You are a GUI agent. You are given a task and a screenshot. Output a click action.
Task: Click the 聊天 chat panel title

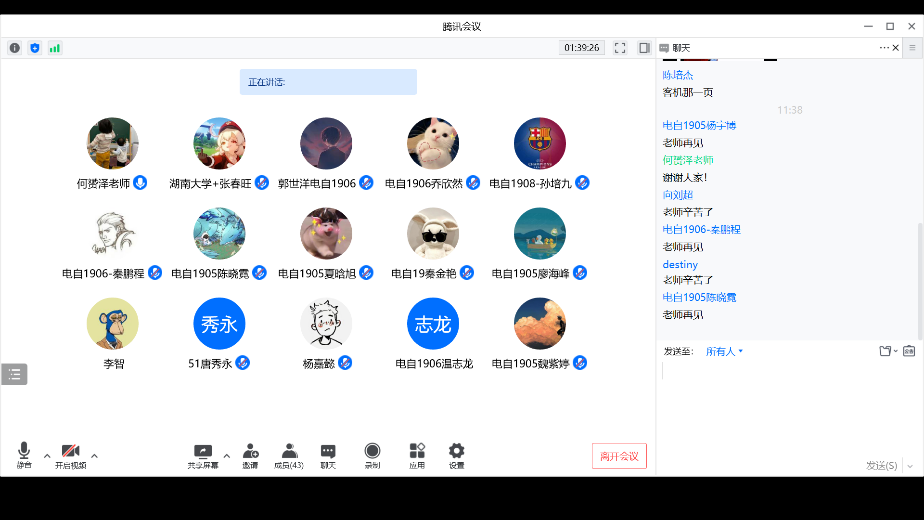(x=681, y=48)
